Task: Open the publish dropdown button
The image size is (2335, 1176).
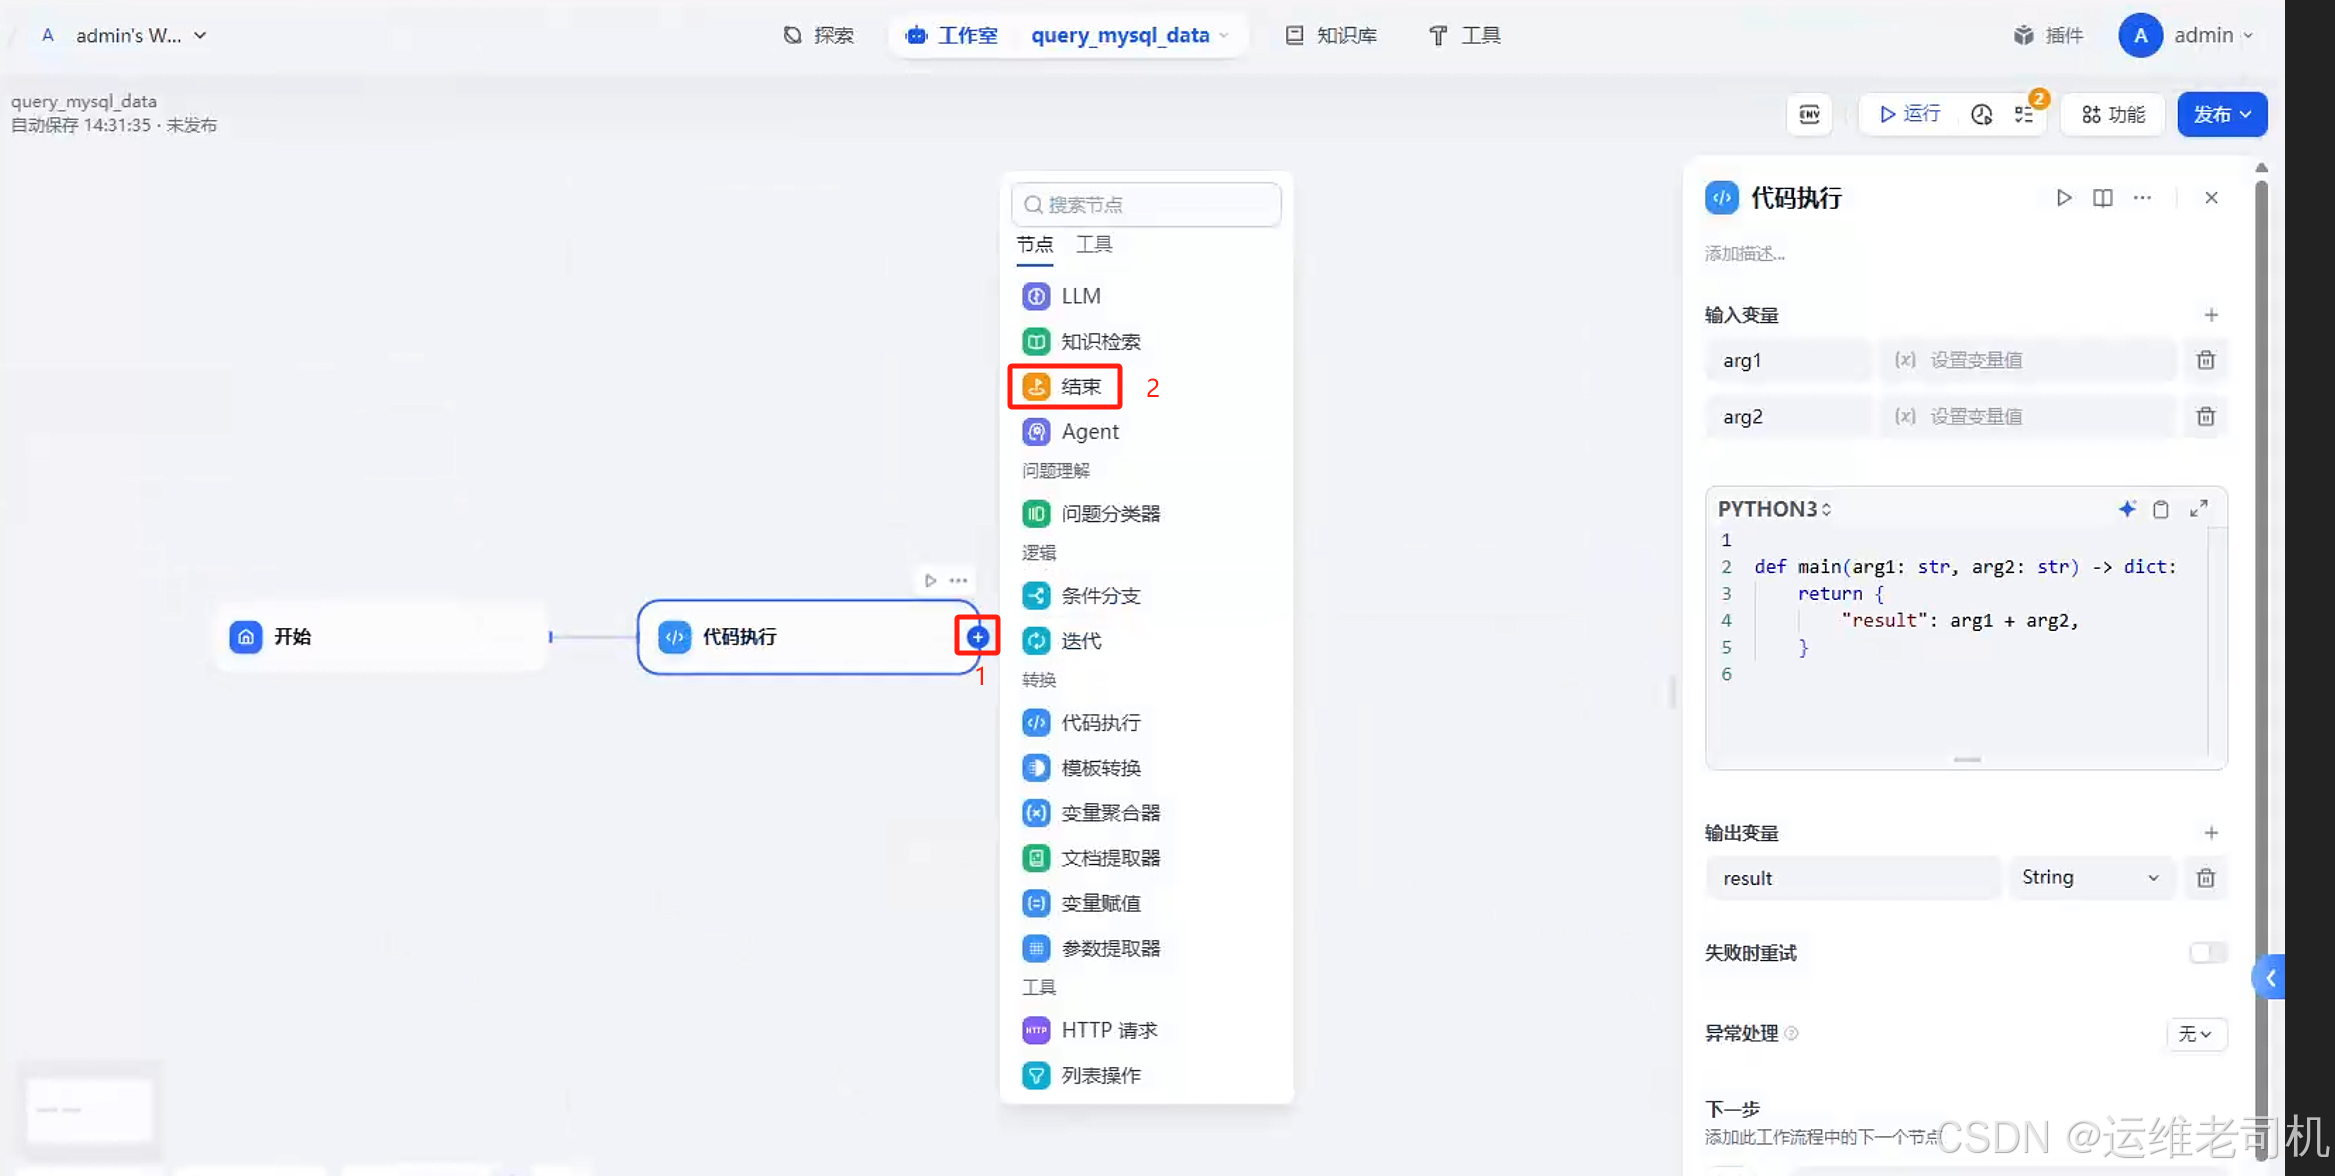Action: click(x=2221, y=114)
